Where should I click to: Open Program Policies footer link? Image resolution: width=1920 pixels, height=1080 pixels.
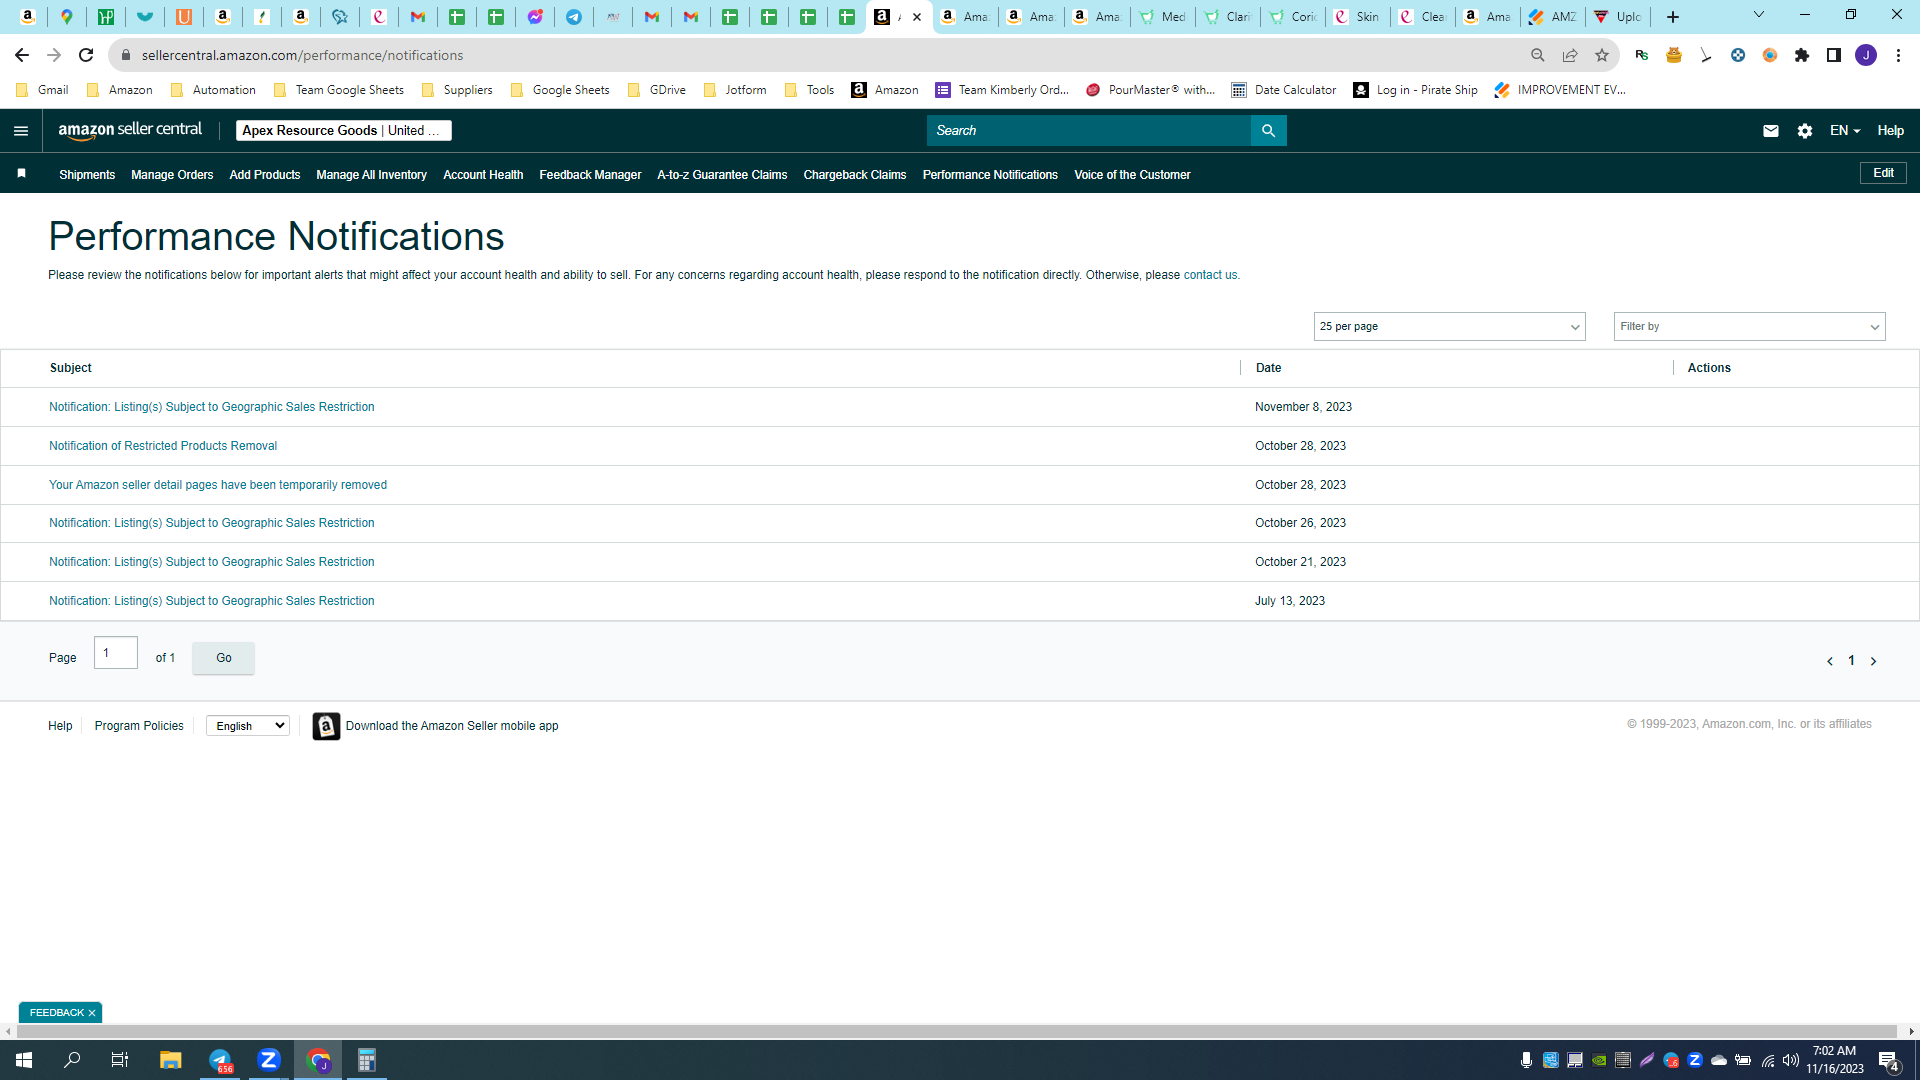click(x=139, y=726)
